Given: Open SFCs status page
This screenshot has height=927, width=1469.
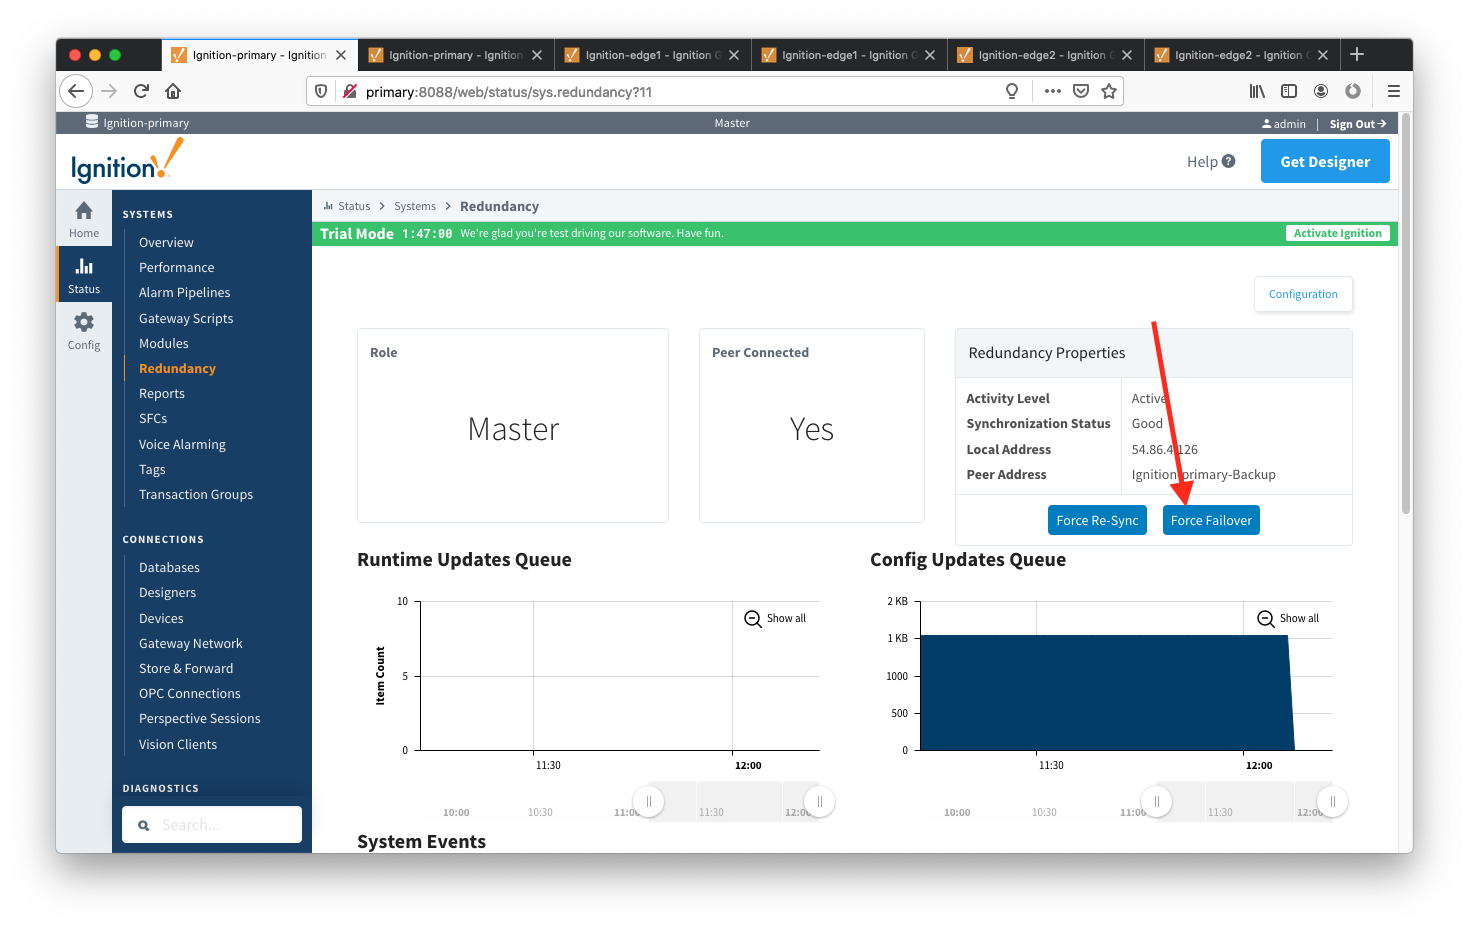Looking at the screenshot, I should (153, 418).
